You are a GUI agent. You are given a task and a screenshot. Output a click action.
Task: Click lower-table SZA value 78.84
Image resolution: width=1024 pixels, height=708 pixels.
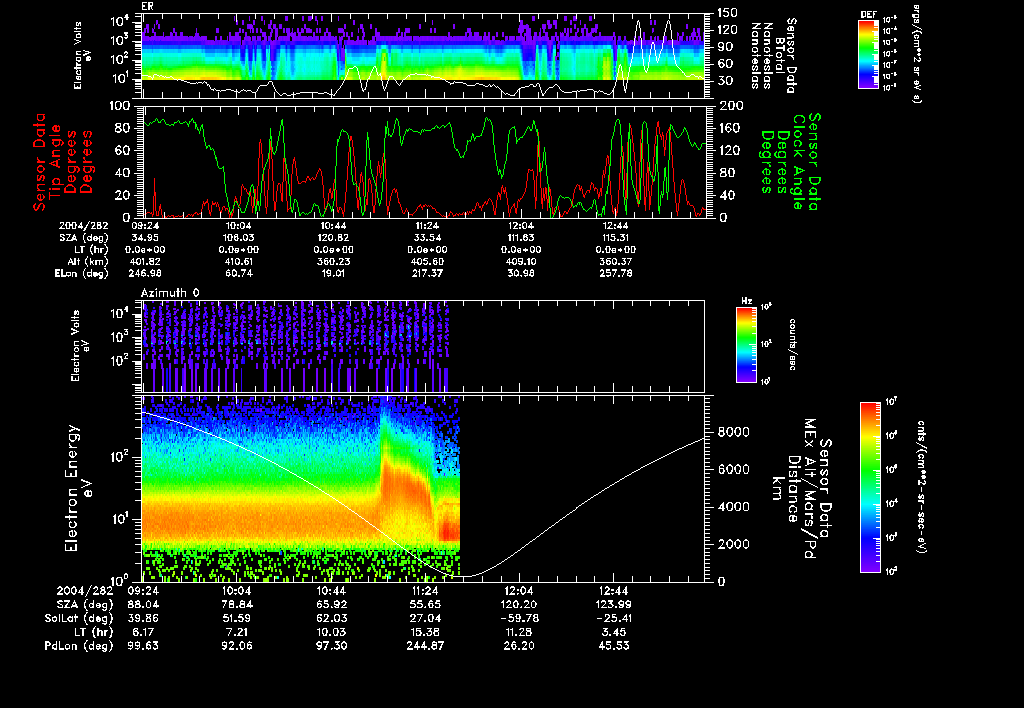[x=237, y=604]
